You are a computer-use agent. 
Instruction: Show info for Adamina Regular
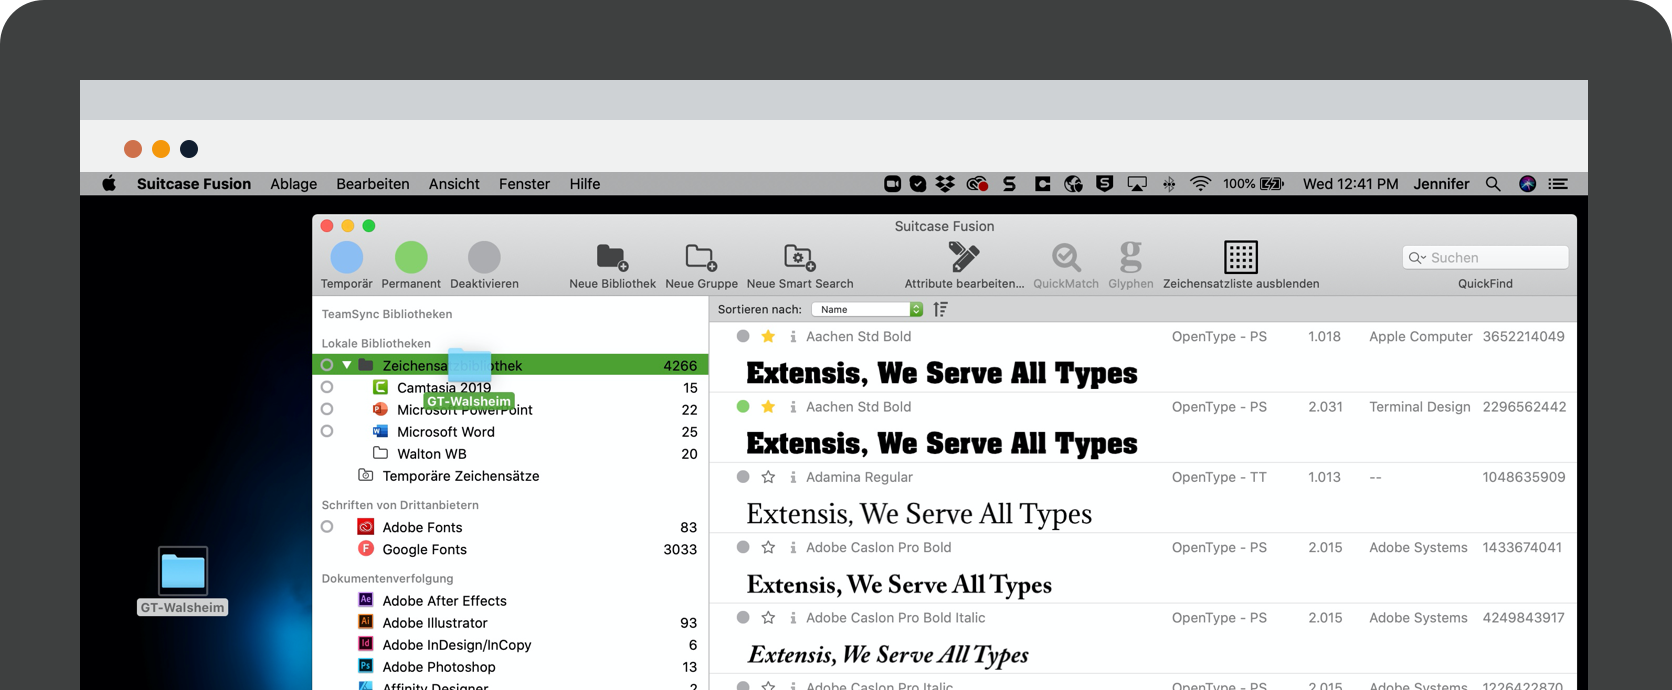click(793, 477)
